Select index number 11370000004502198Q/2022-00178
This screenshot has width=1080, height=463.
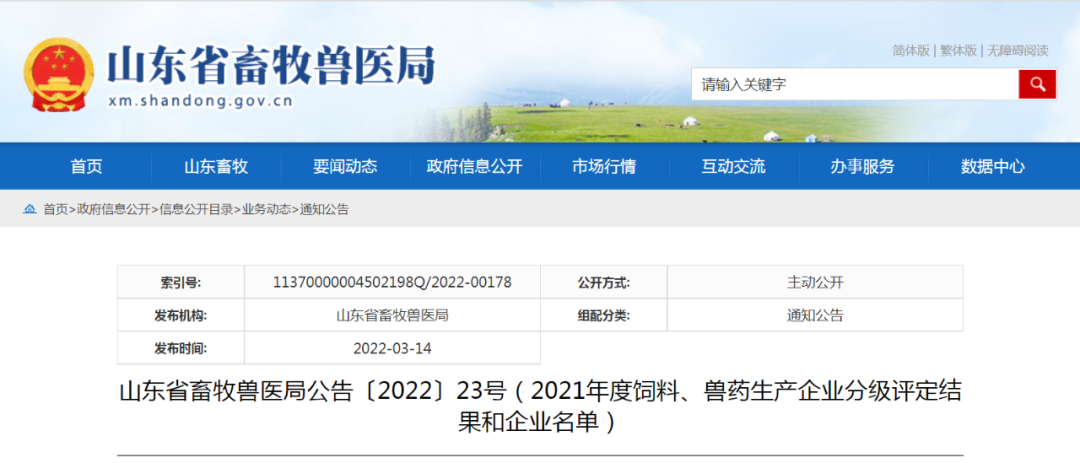393,282
